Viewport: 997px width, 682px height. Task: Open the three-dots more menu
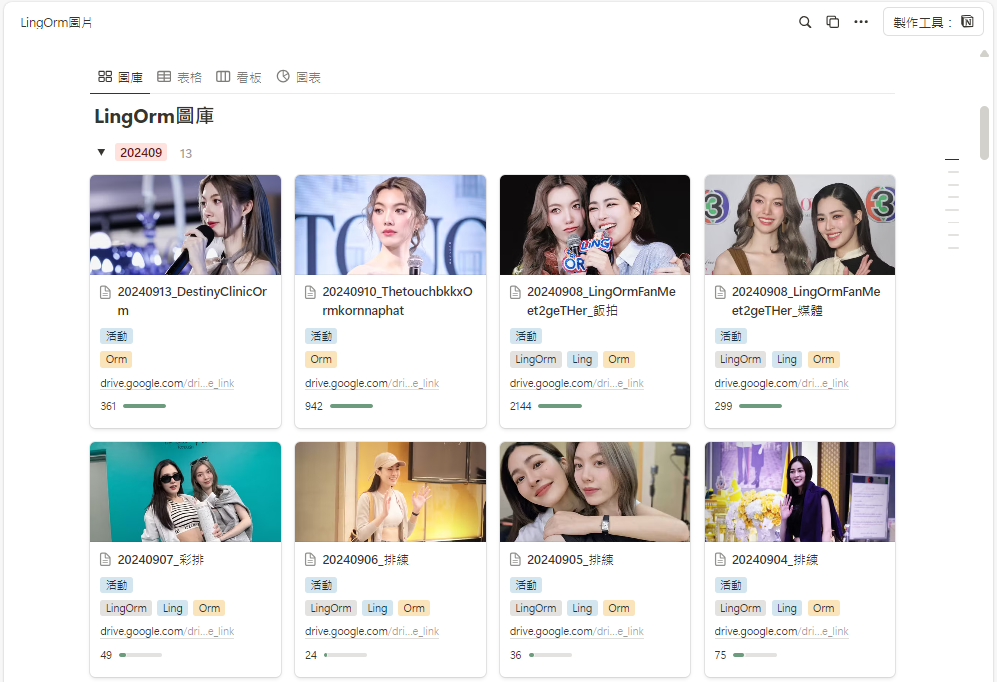861,22
